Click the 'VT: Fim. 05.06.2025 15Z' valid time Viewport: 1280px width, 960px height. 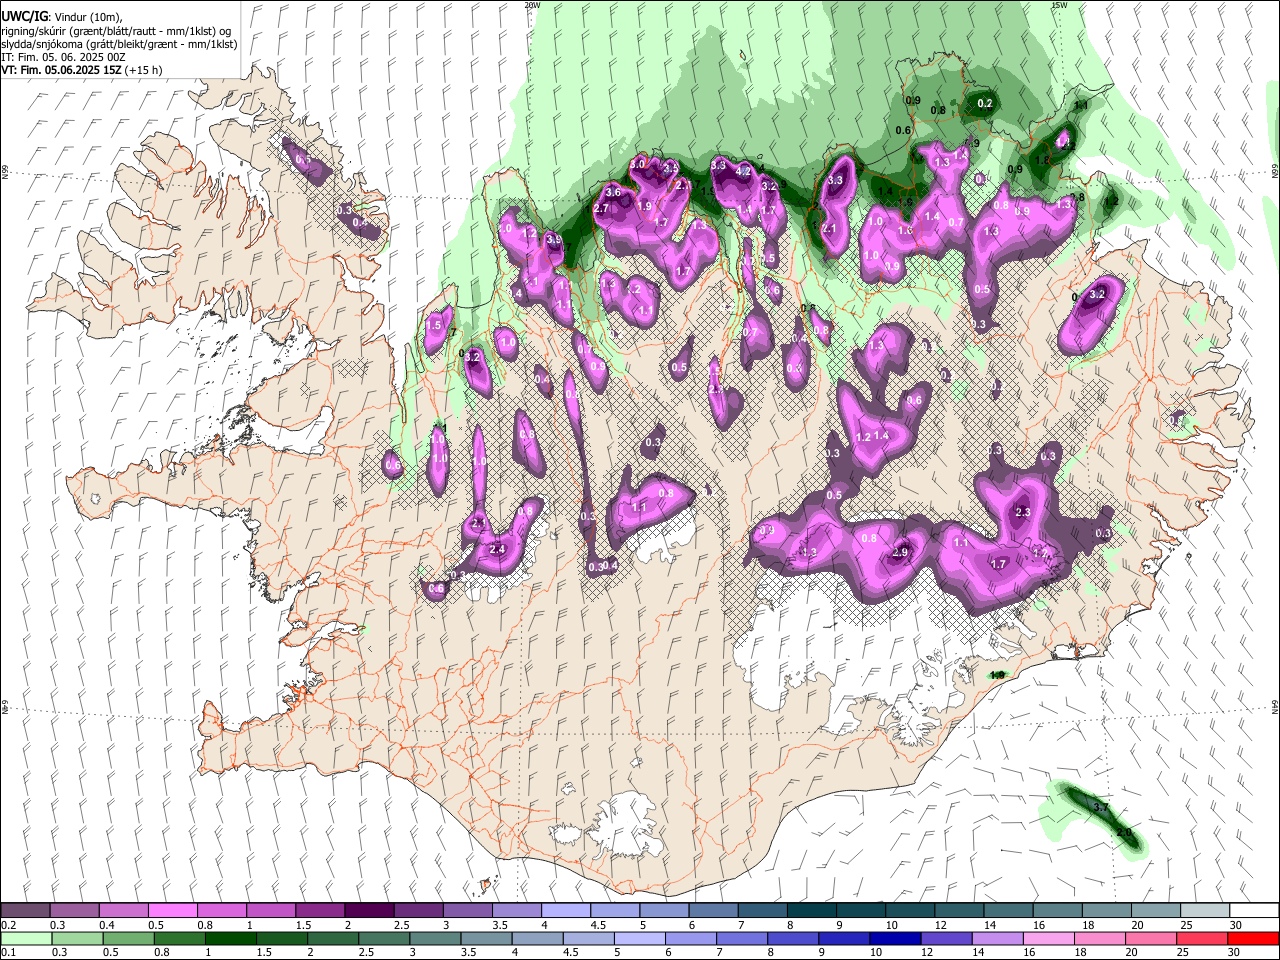click(x=62, y=70)
